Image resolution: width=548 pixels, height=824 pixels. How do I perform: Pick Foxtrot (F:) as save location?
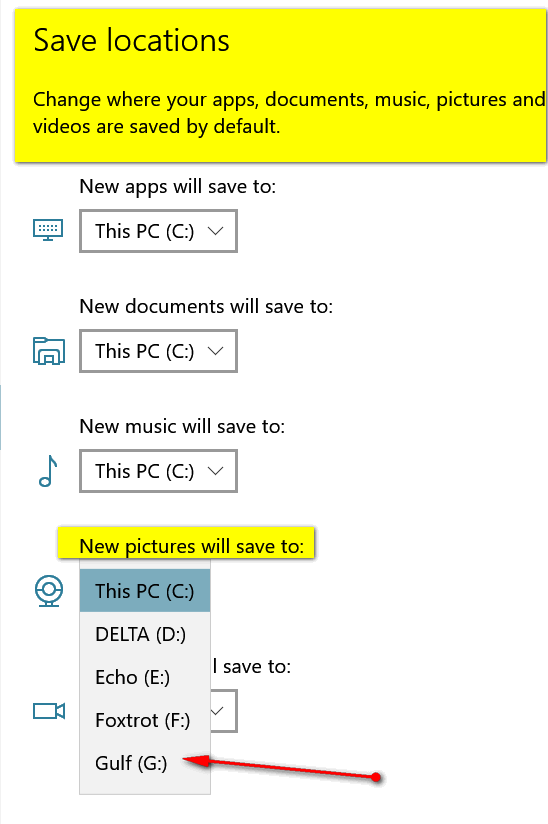tap(145, 720)
